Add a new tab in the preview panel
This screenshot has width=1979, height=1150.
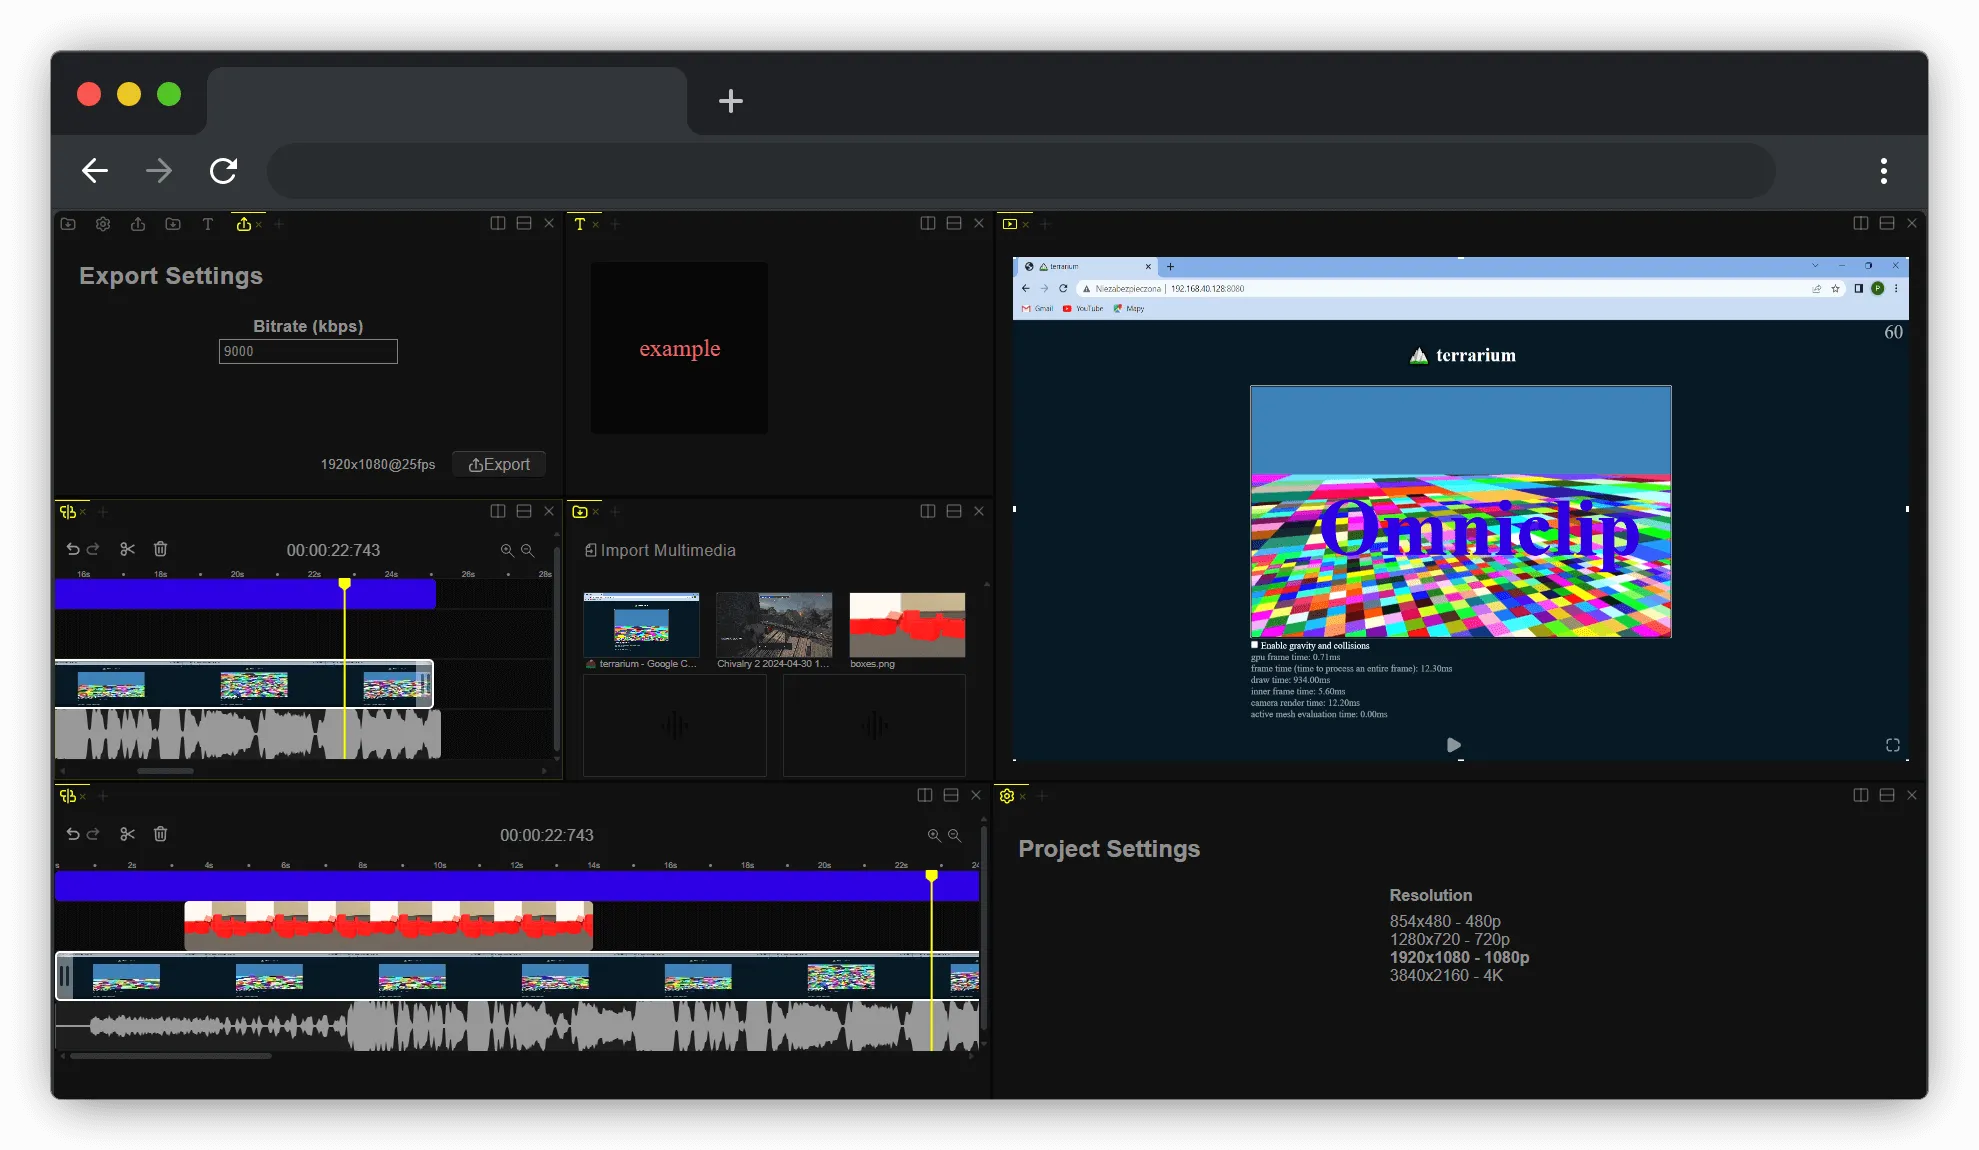click(x=1046, y=224)
